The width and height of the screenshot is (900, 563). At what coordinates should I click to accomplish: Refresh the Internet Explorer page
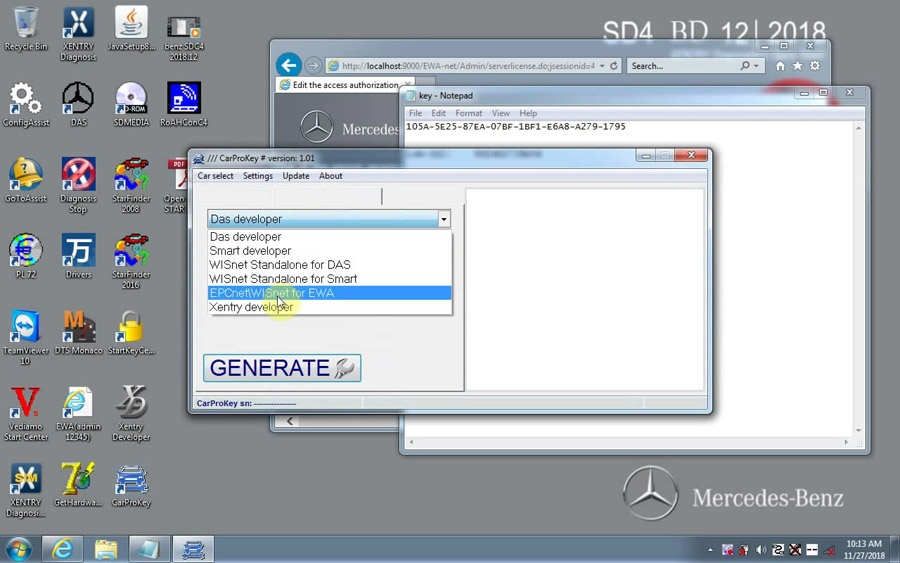pyautogui.click(x=614, y=66)
